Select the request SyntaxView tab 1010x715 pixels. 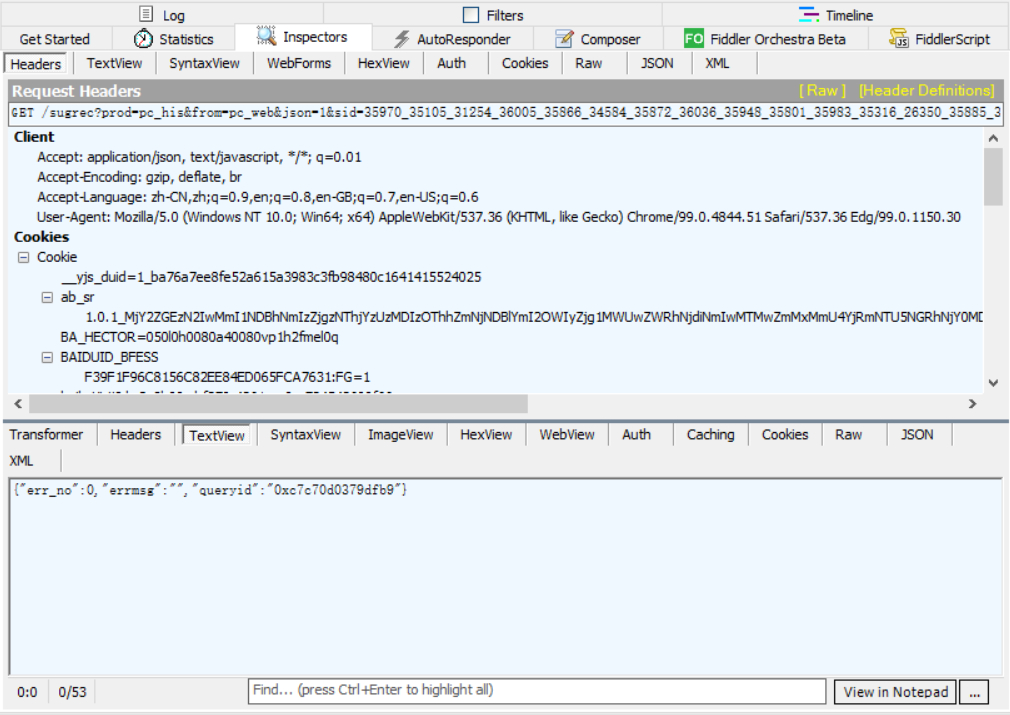click(x=204, y=63)
